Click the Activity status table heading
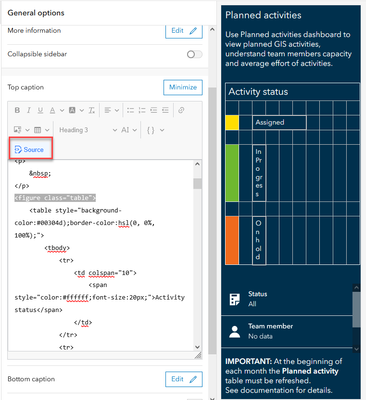 coord(258,92)
